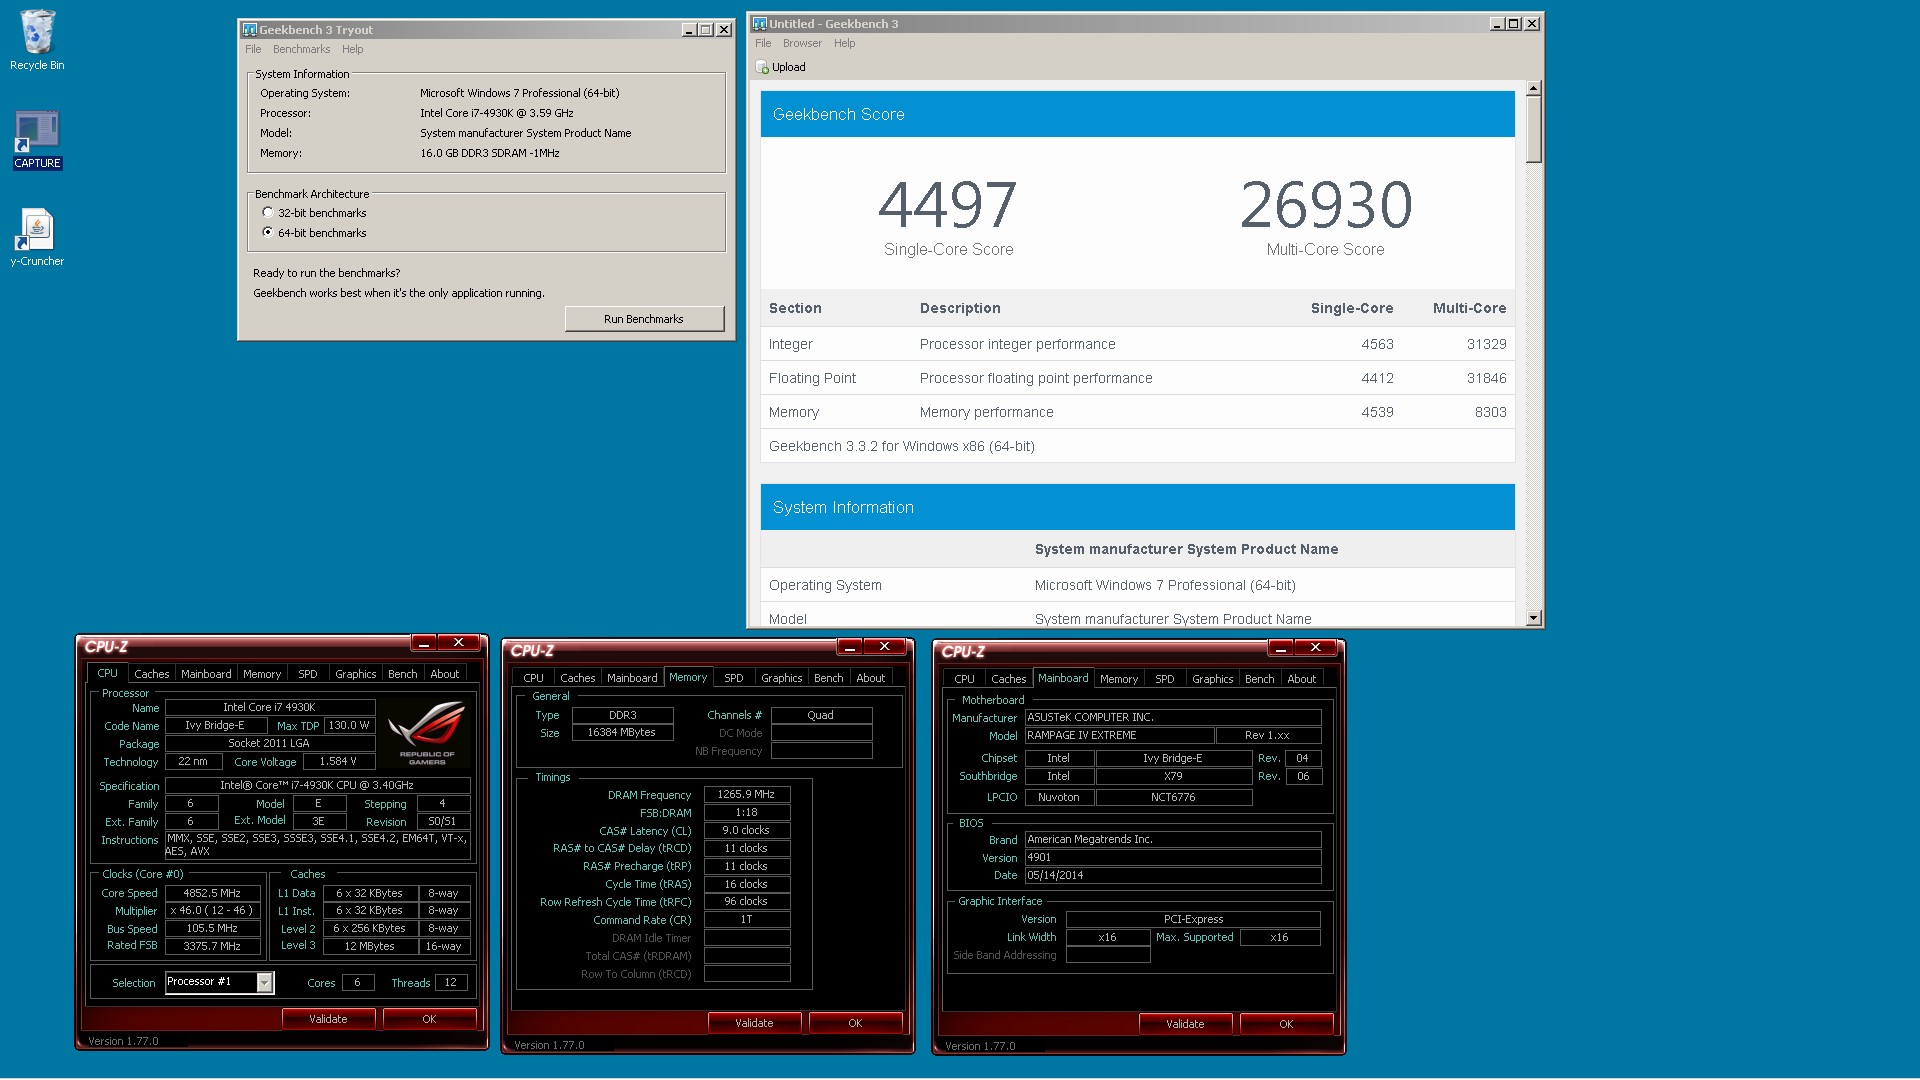Click Validate in the CPU-Z Memory window

click(754, 1023)
